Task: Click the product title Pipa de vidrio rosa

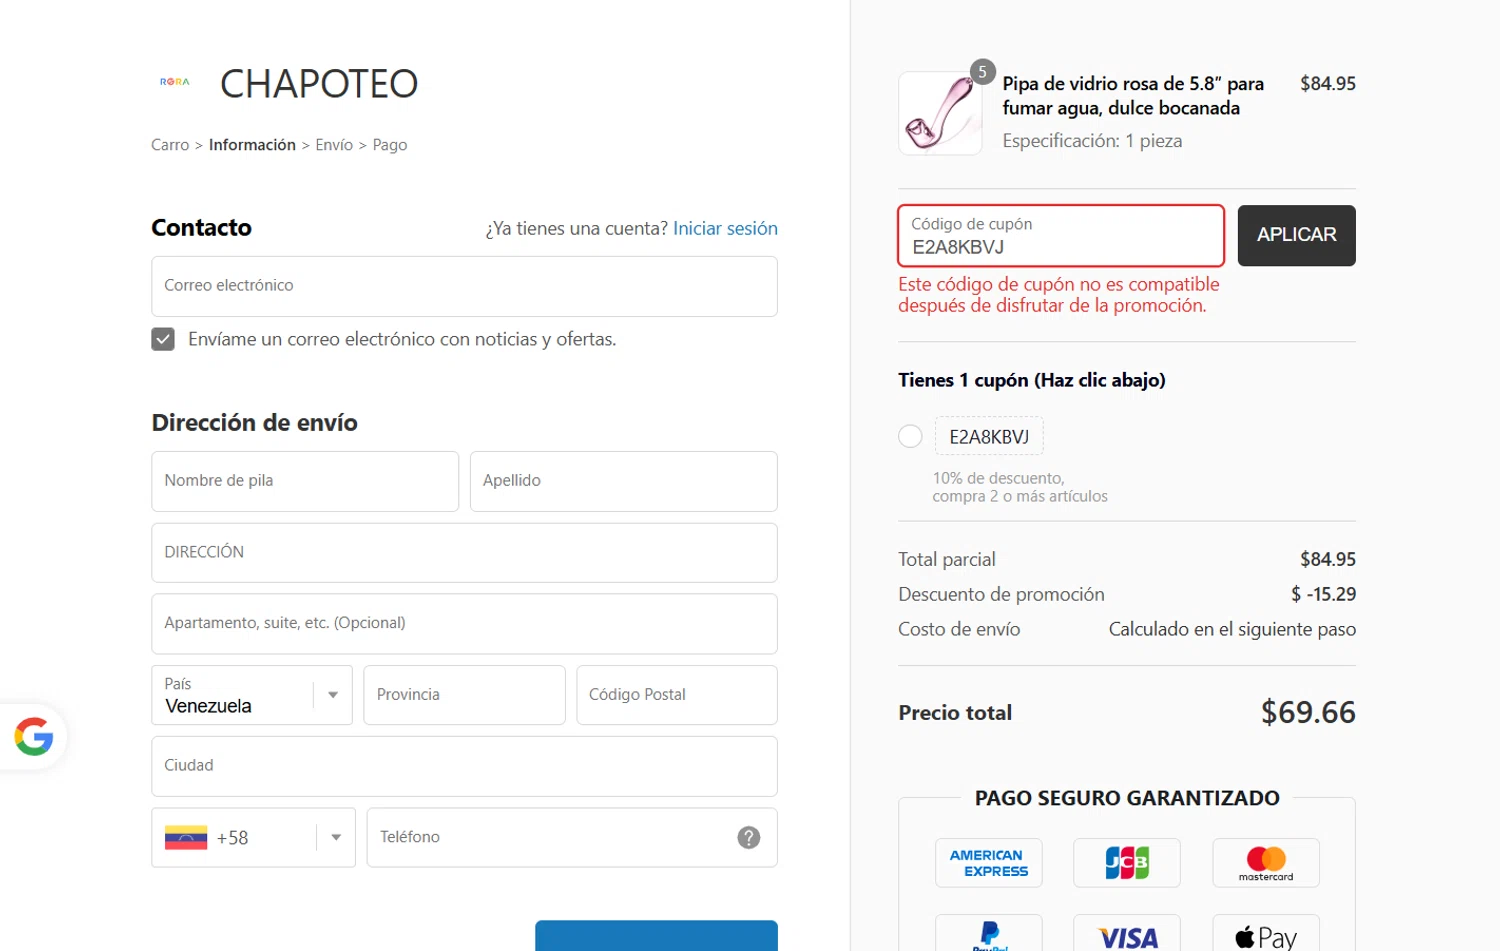Action: click(x=1133, y=96)
